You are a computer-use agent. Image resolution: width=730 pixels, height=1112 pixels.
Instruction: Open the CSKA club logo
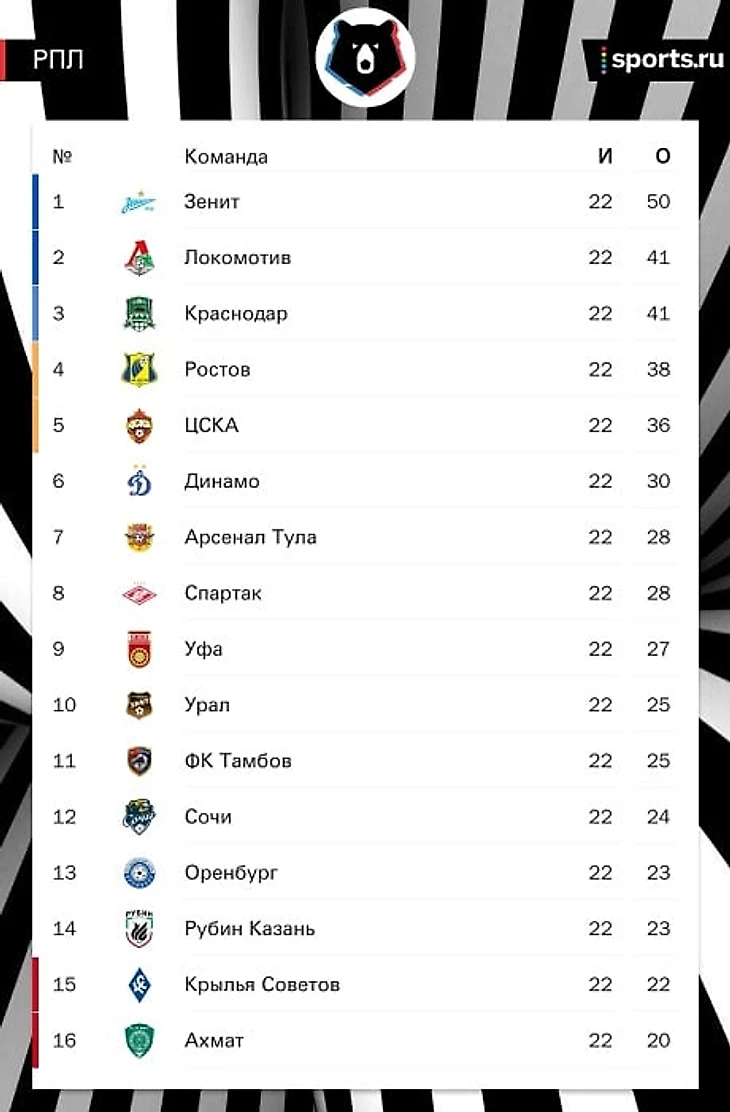click(139, 426)
